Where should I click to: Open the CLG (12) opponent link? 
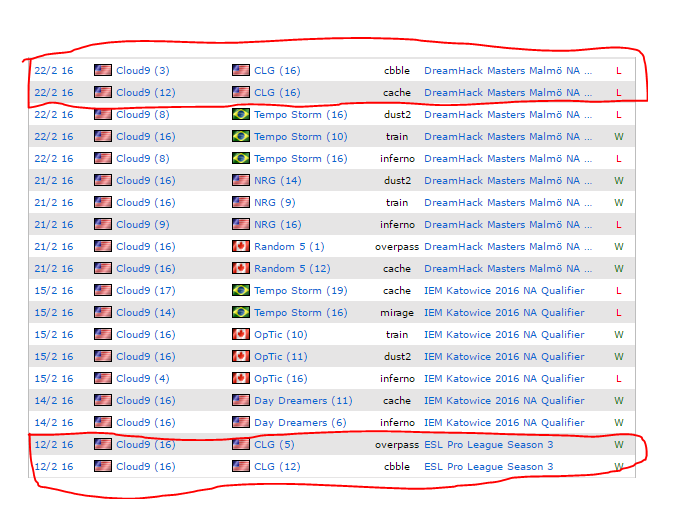click(x=277, y=467)
